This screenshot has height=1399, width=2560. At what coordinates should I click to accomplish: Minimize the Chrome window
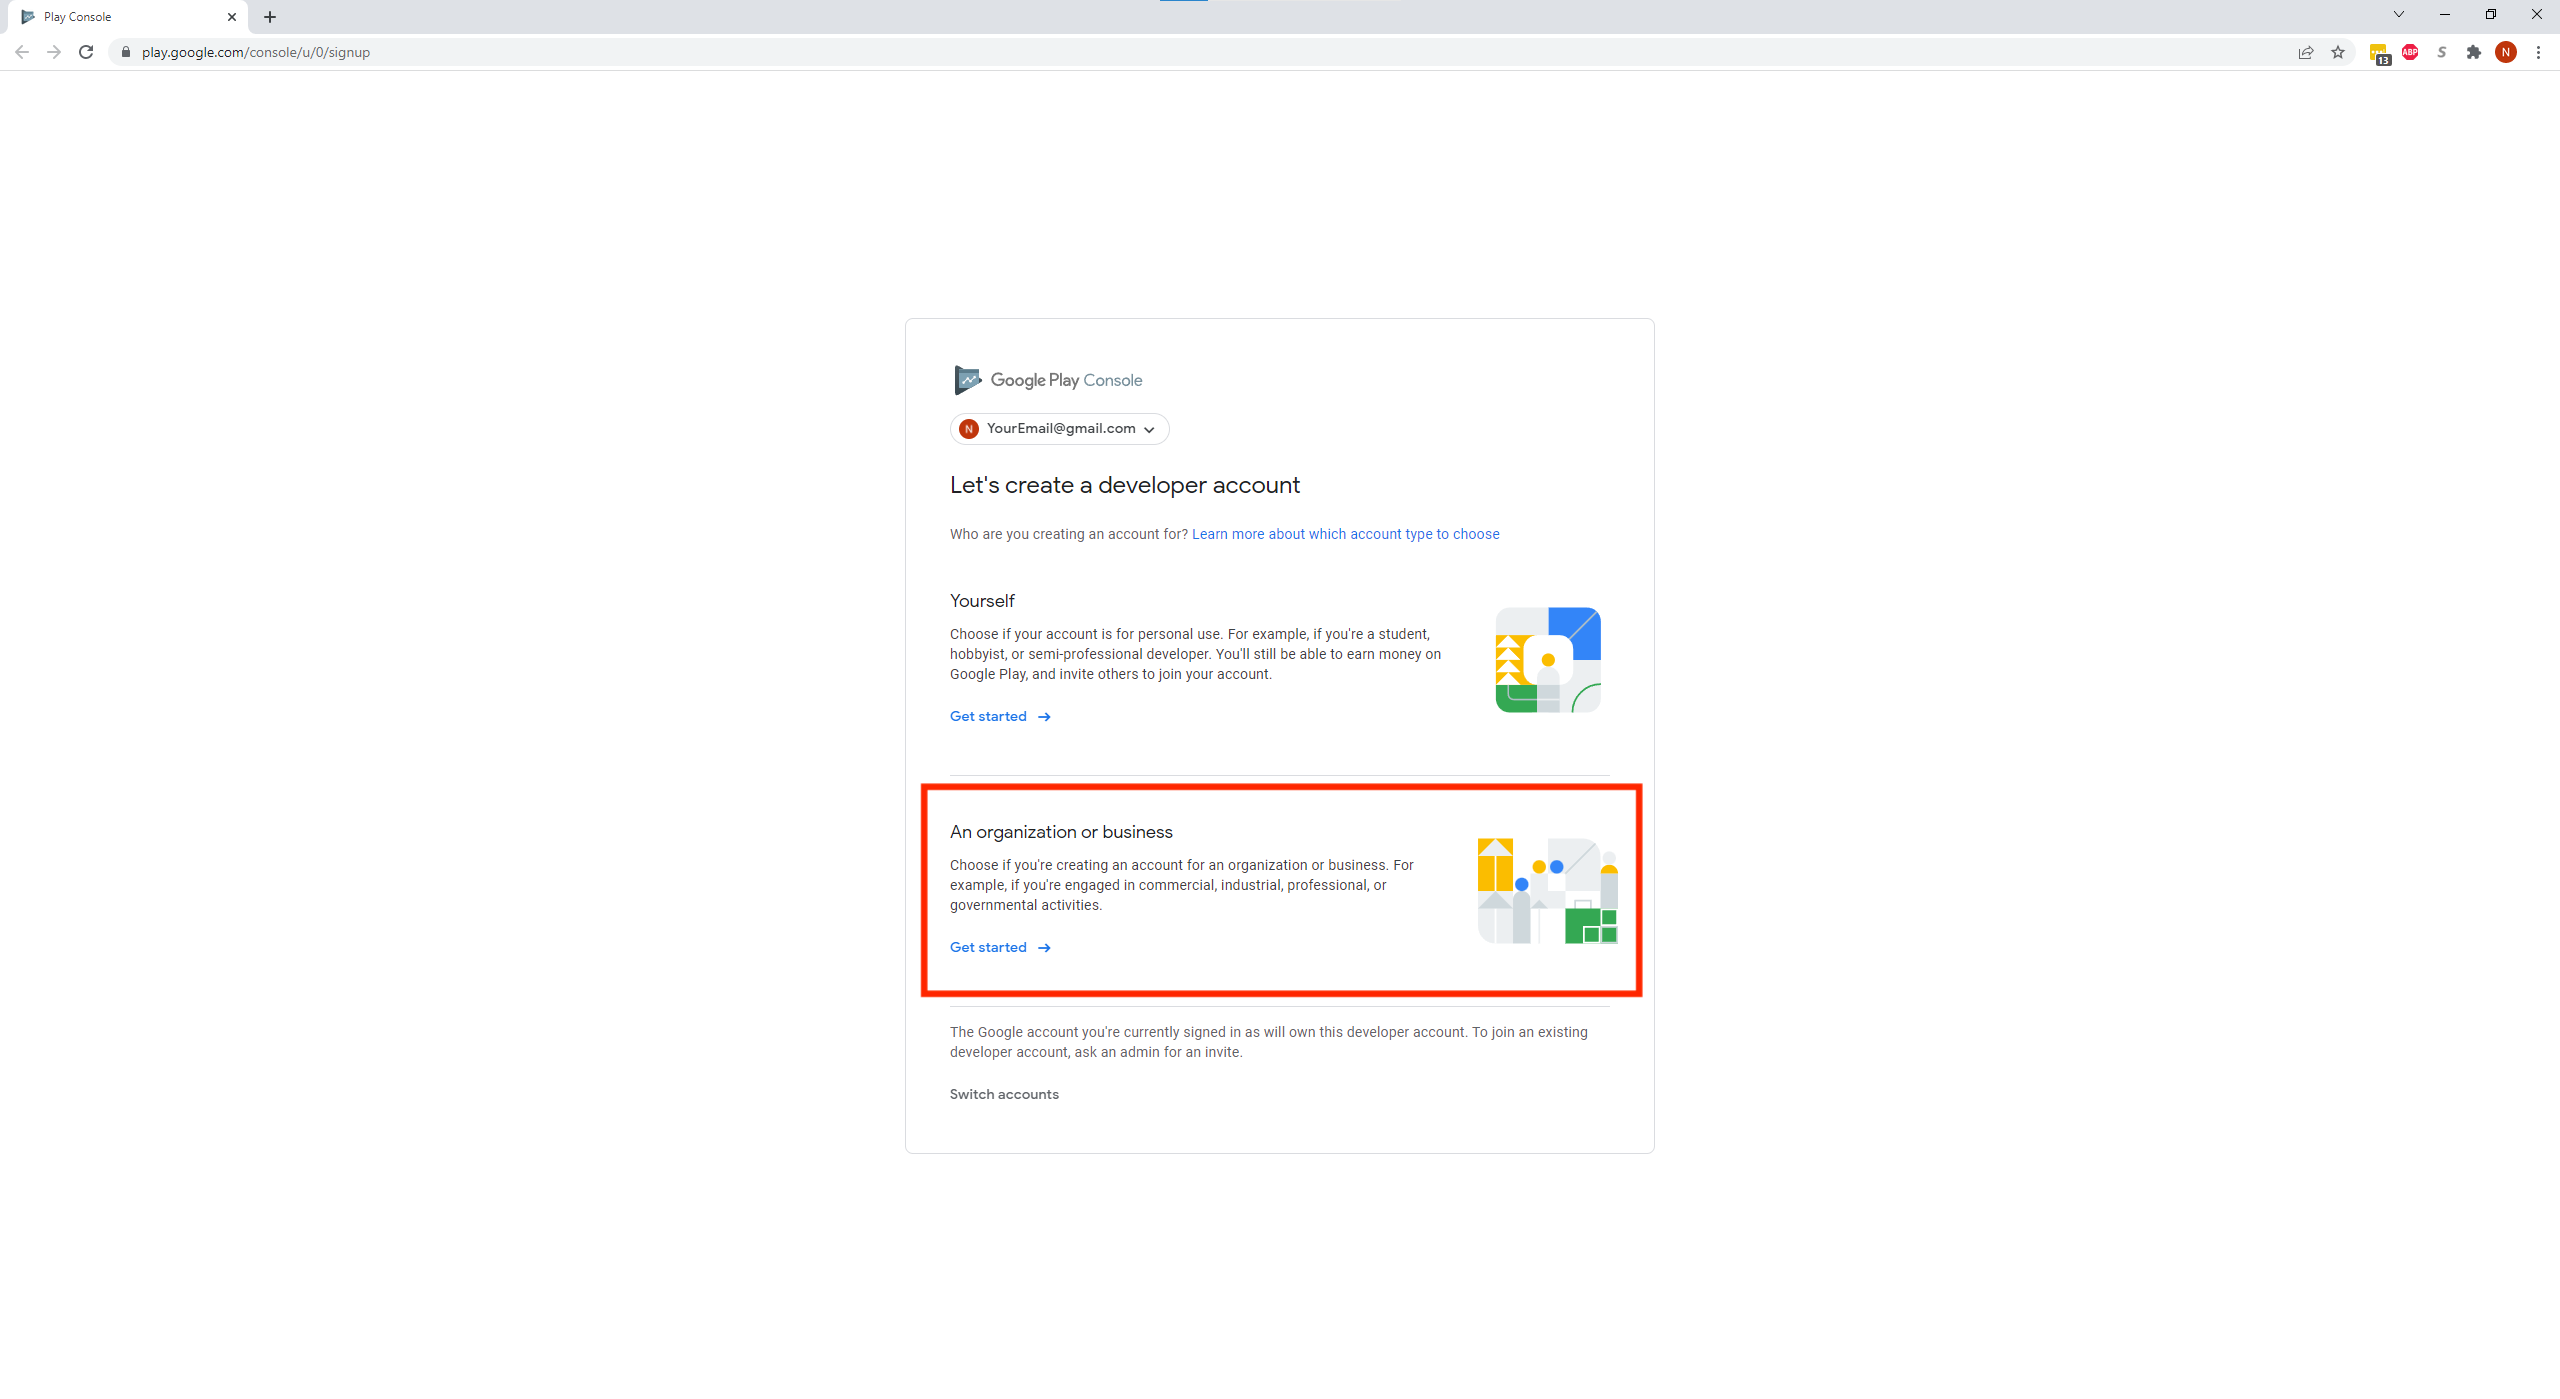coord(2445,14)
